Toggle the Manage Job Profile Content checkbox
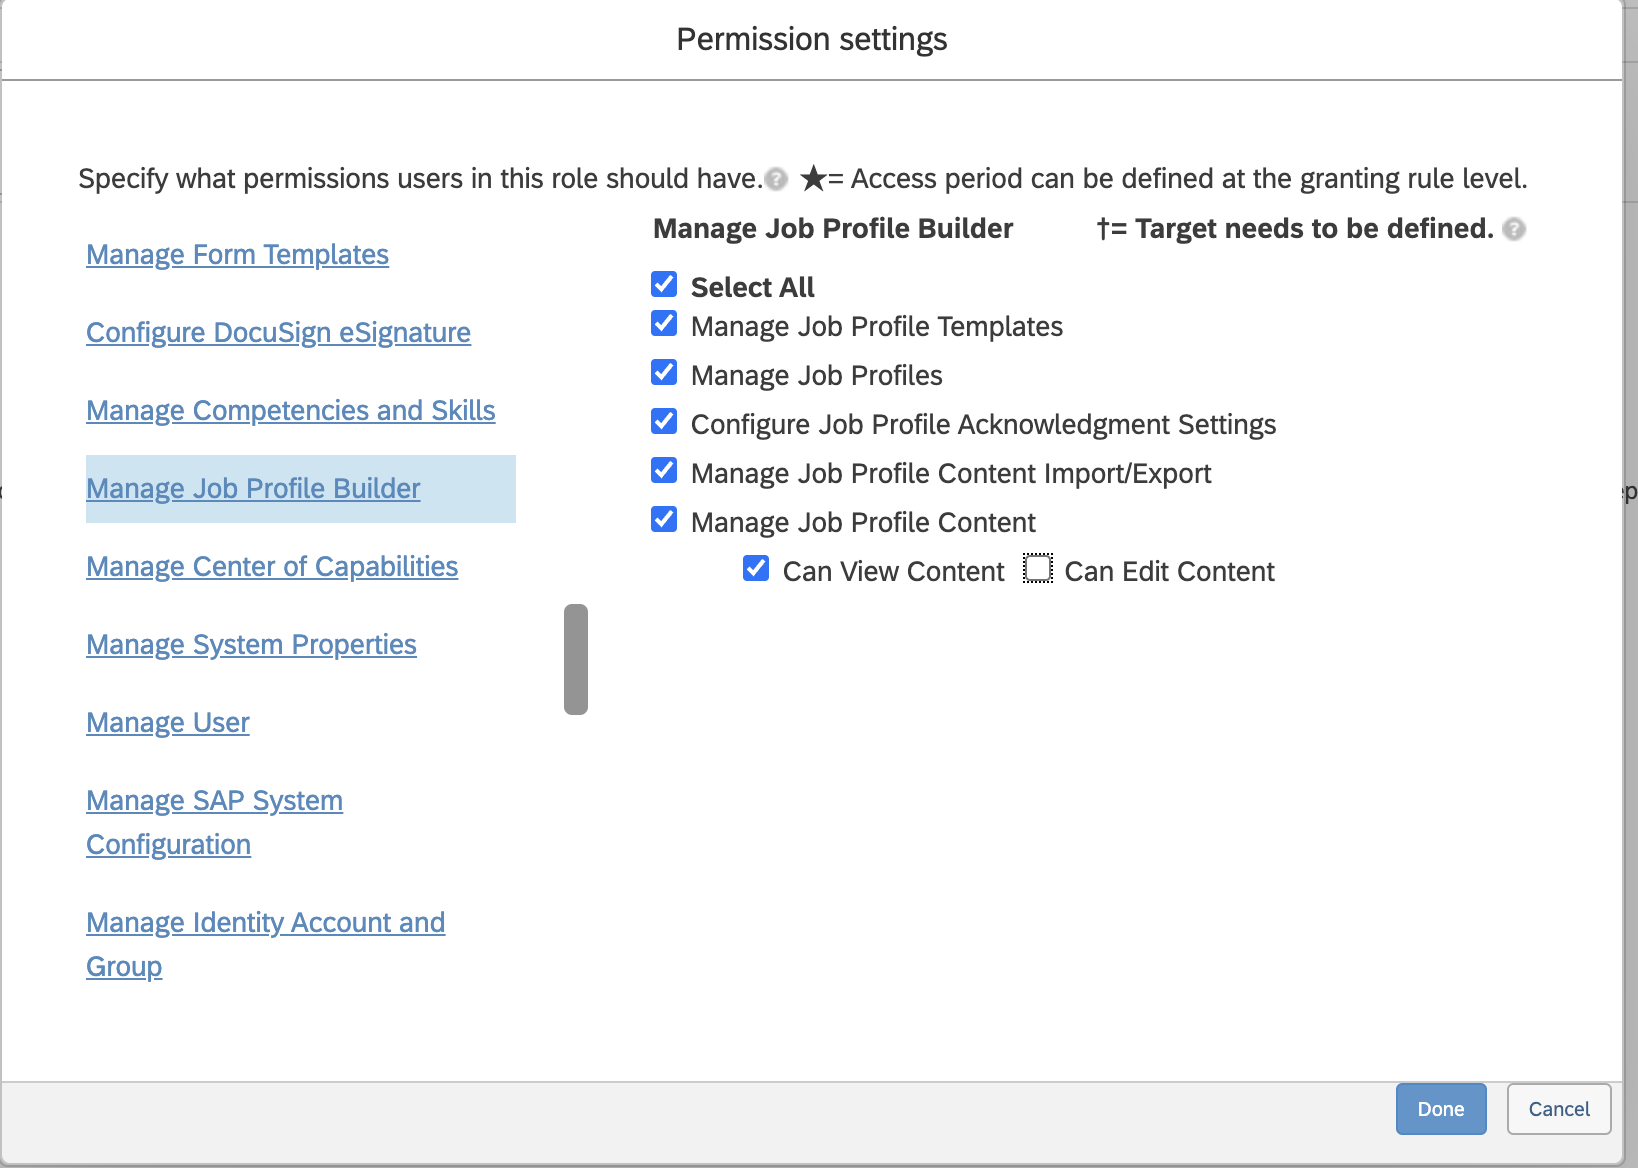Screen dimensions: 1638x1168 664,521
